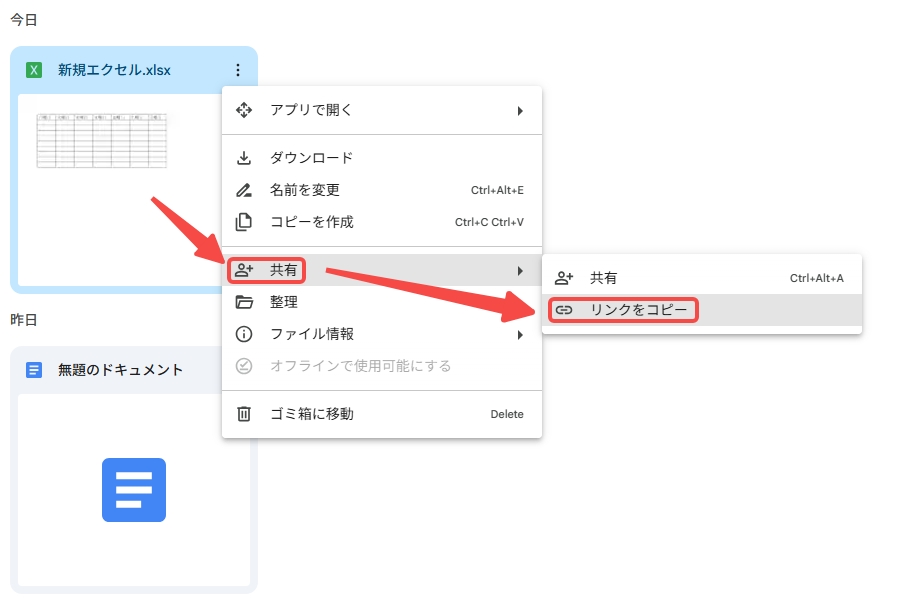Select コピーを作成 menu entry
The width and height of the screenshot is (914, 601).
[x=382, y=222]
